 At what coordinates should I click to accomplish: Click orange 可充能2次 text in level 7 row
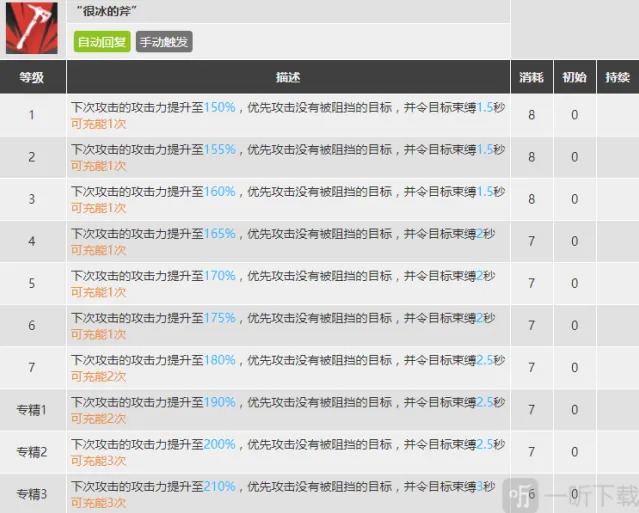tap(98, 376)
